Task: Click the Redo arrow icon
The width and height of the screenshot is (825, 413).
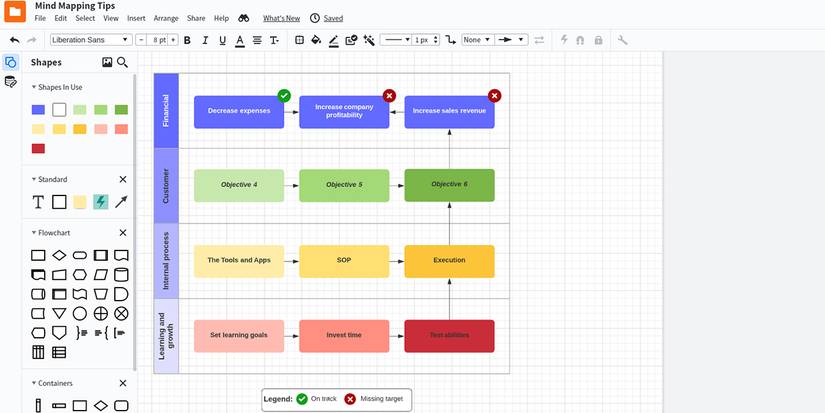Action: click(x=32, y=40)
